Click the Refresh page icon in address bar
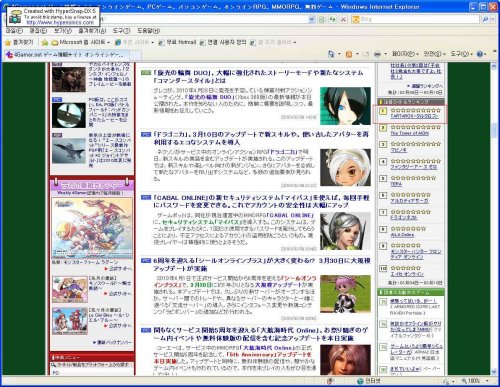Viewport: 500px width, 387px height. tap(332, 20)
